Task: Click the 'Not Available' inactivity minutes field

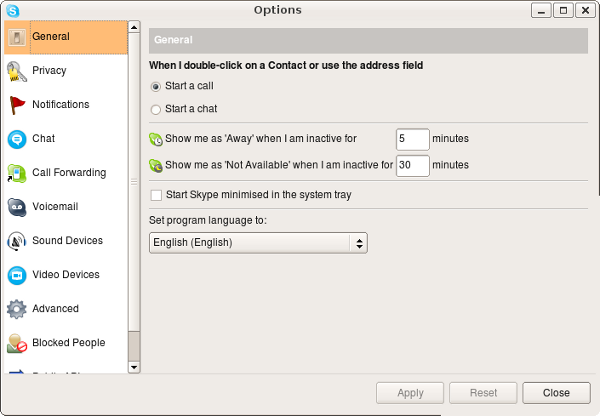Action: tap(412, 165)
